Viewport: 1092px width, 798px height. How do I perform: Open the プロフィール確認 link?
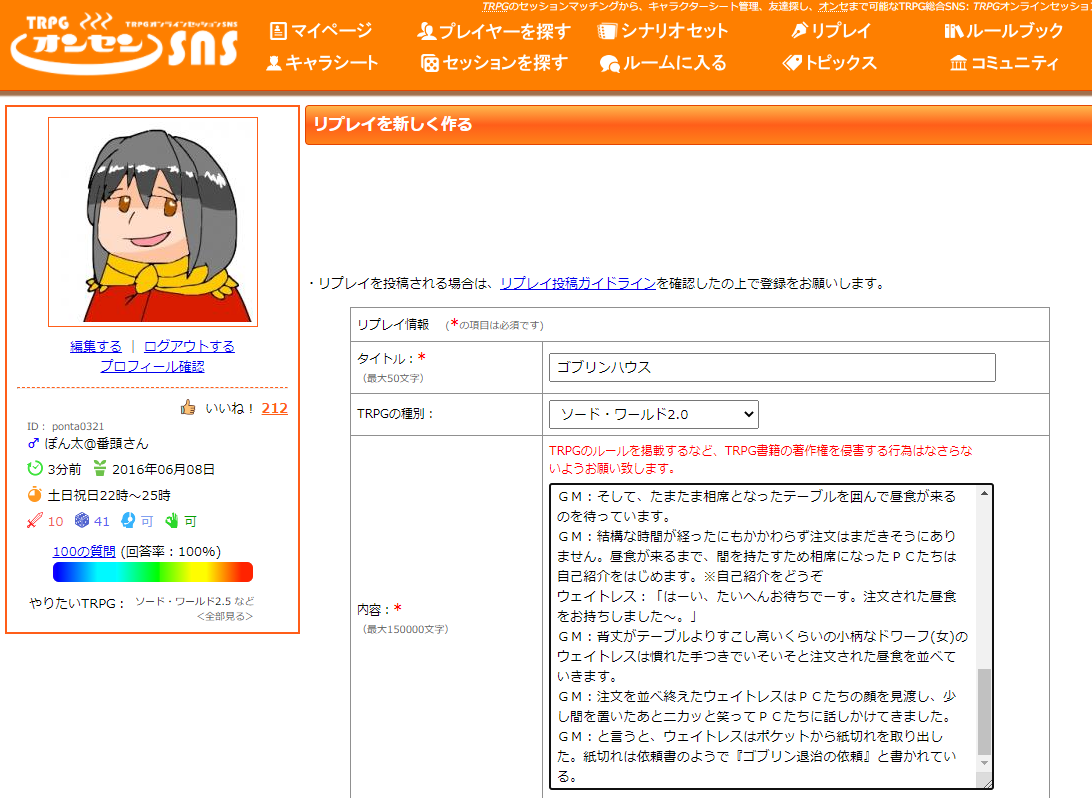pyautogui.click(x=153, y=366)
